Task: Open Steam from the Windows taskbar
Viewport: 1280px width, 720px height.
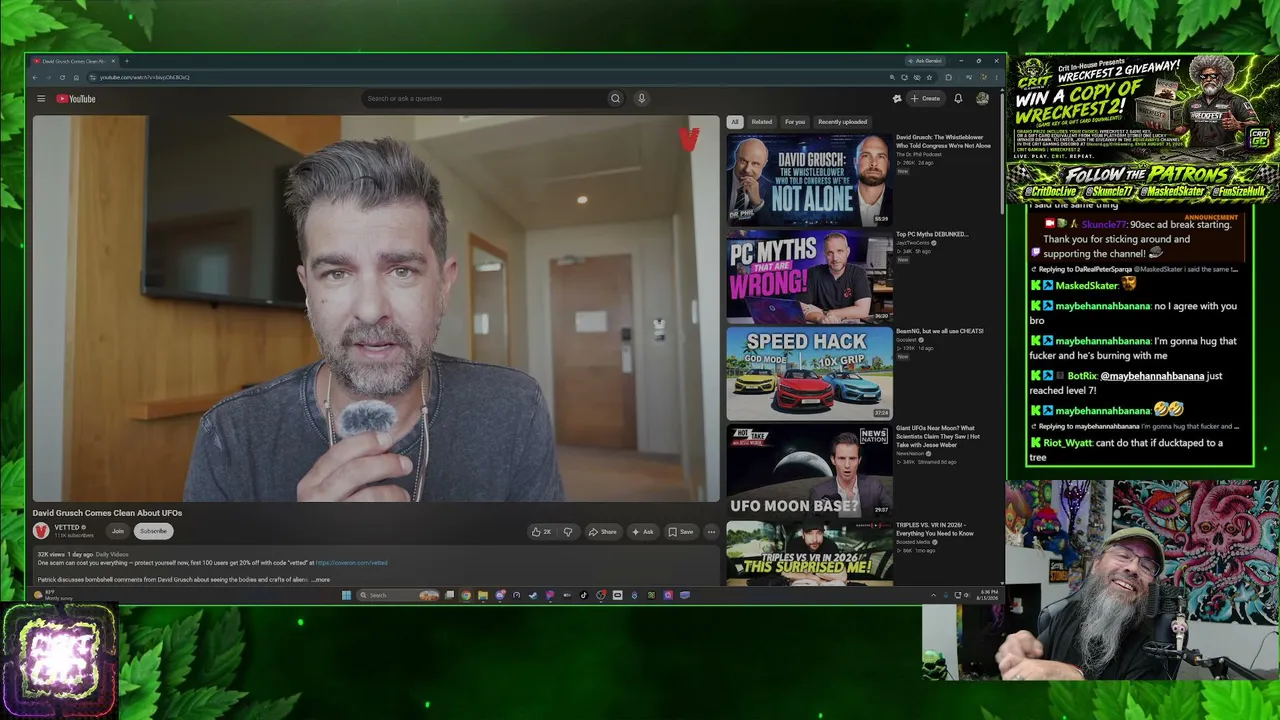Action: coord(533,595)
